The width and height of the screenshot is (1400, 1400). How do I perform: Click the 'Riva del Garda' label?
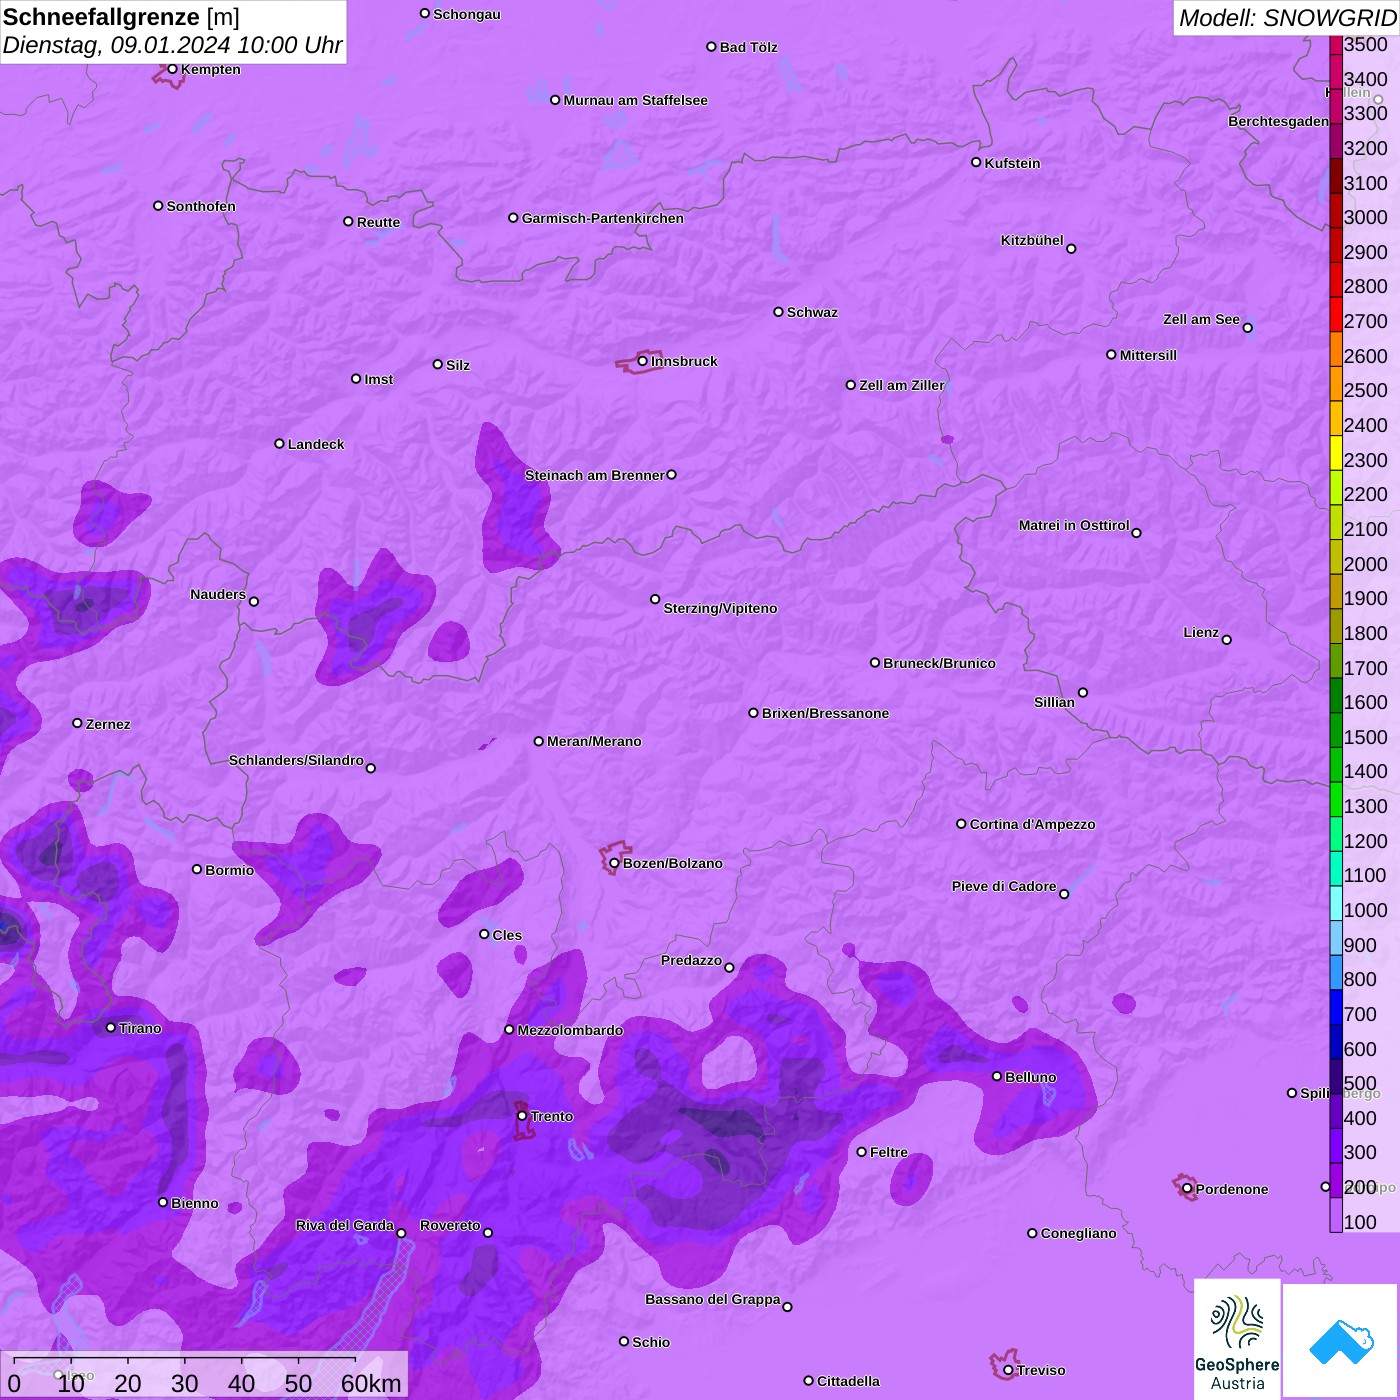pyautogui.click(x=345, y=1225)
